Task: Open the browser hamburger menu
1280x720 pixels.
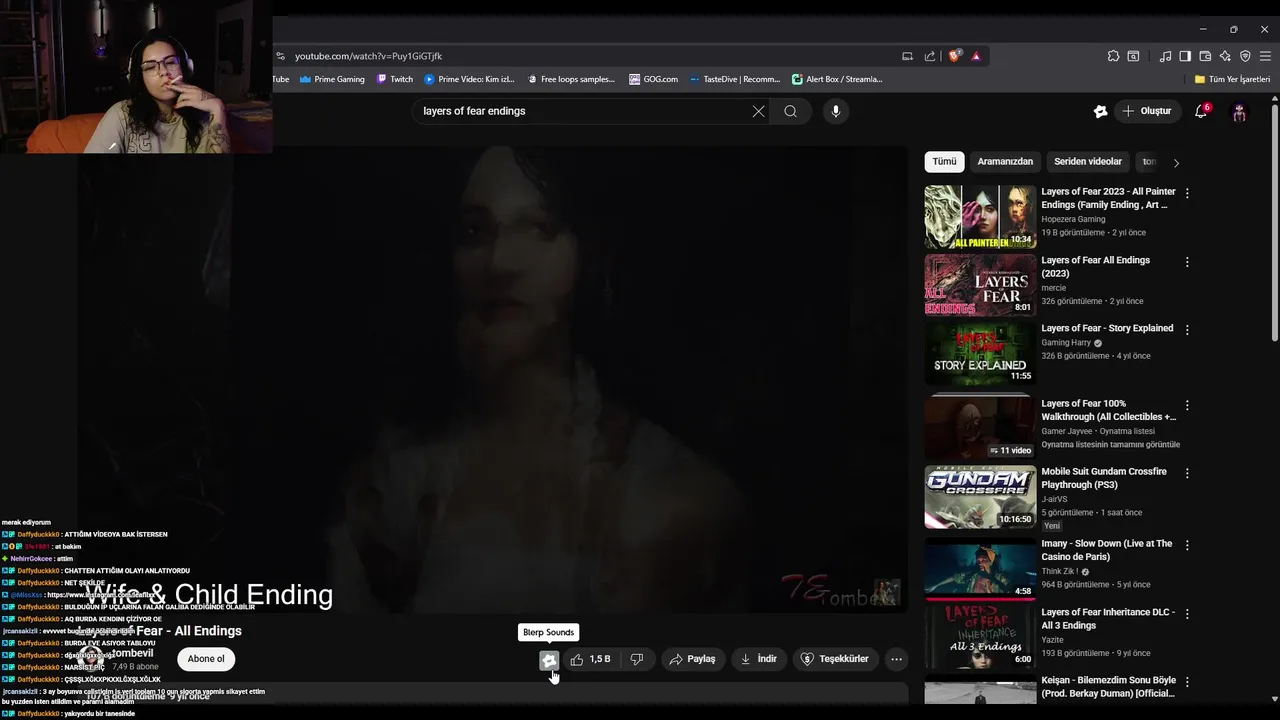Action: coord(1265,56)
